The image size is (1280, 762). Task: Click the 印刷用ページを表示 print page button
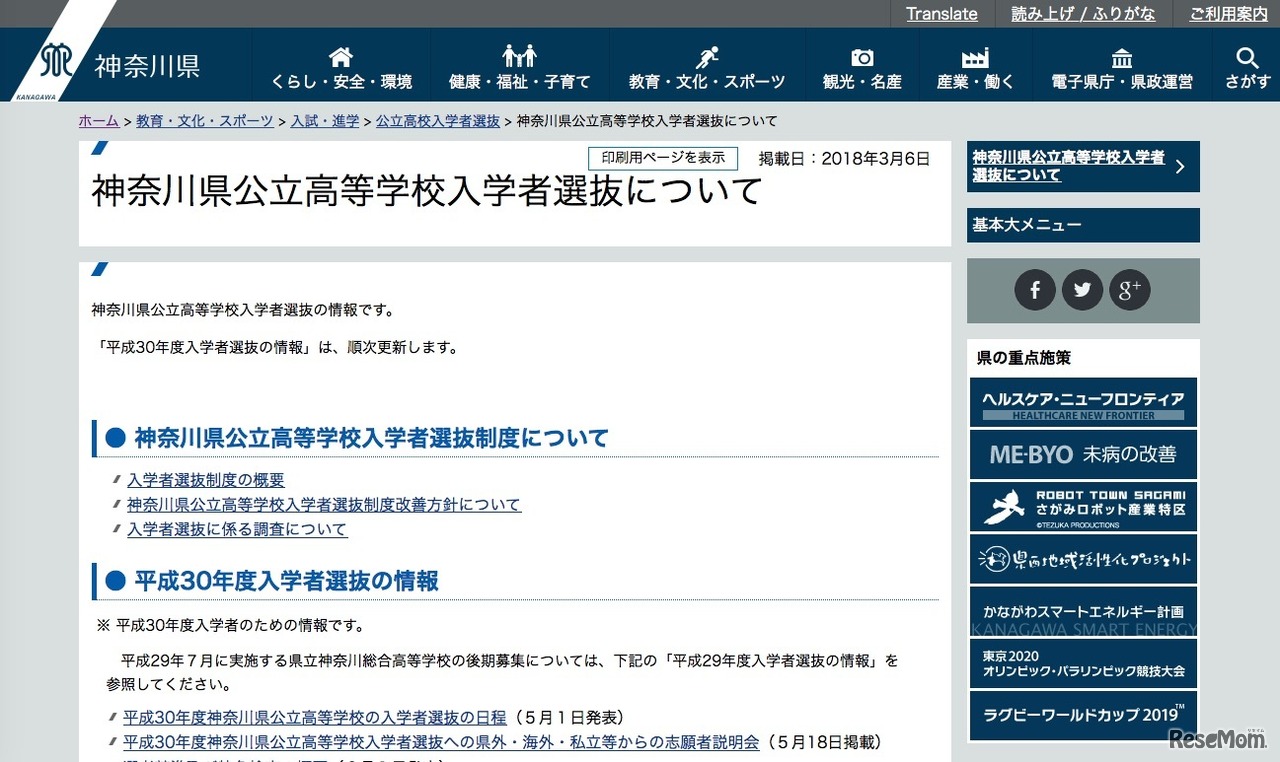pyautogui.click(x=663, y=158)
